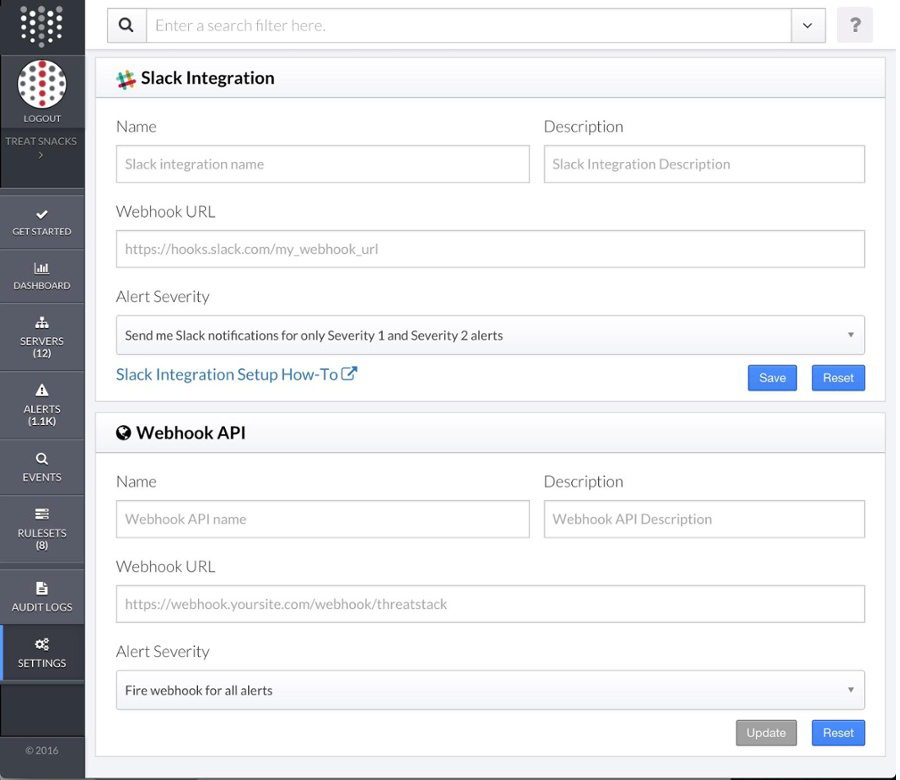This screenshot has width=900, height=780.
Task: Click the Webhook API Description field
Action: pyautogui.click(x=704, y=519)
